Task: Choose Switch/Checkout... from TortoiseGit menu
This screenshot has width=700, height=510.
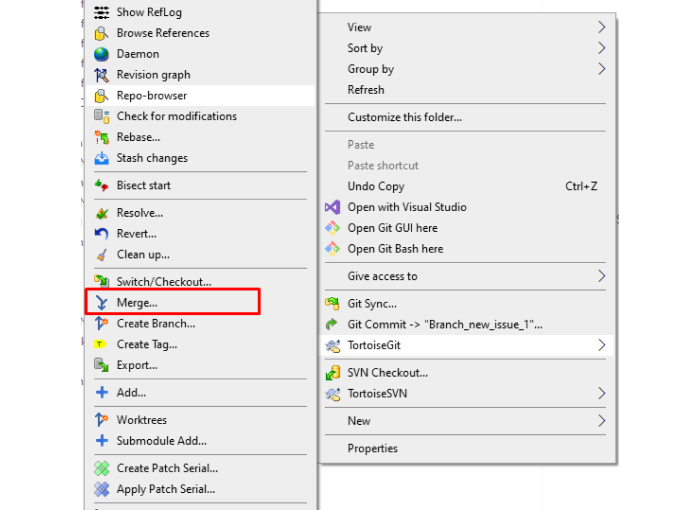Action: 200,282
